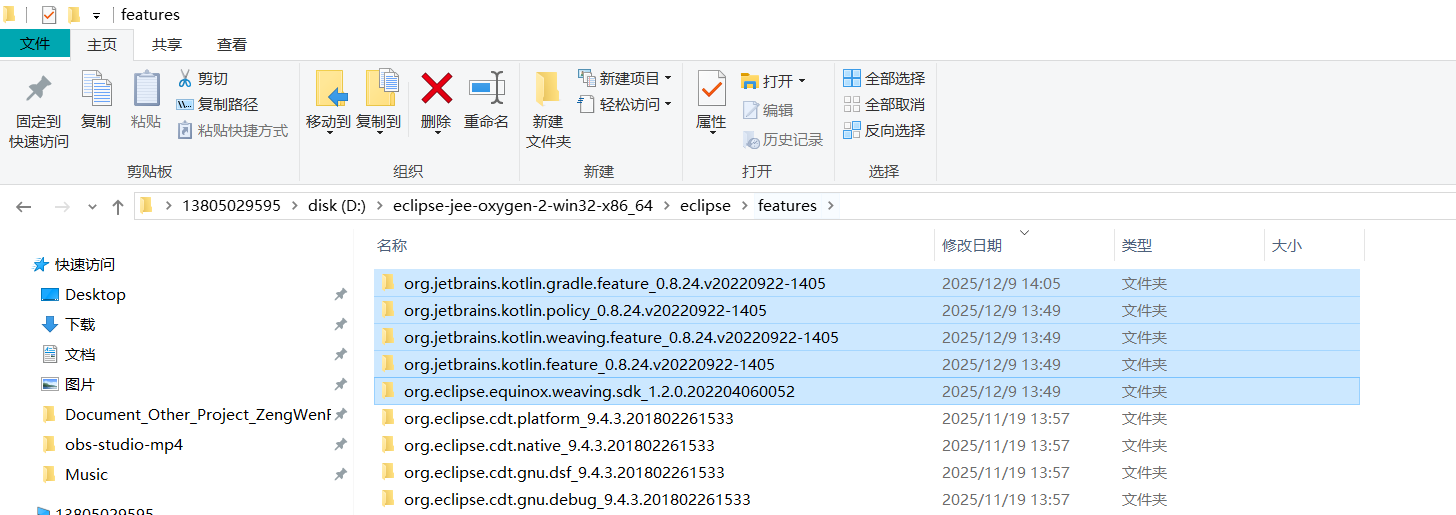Screen dimensions: 1456x515
Task: Click the pin icon beside Desktop
Action: pyautogui.click(x=340, y=295)
